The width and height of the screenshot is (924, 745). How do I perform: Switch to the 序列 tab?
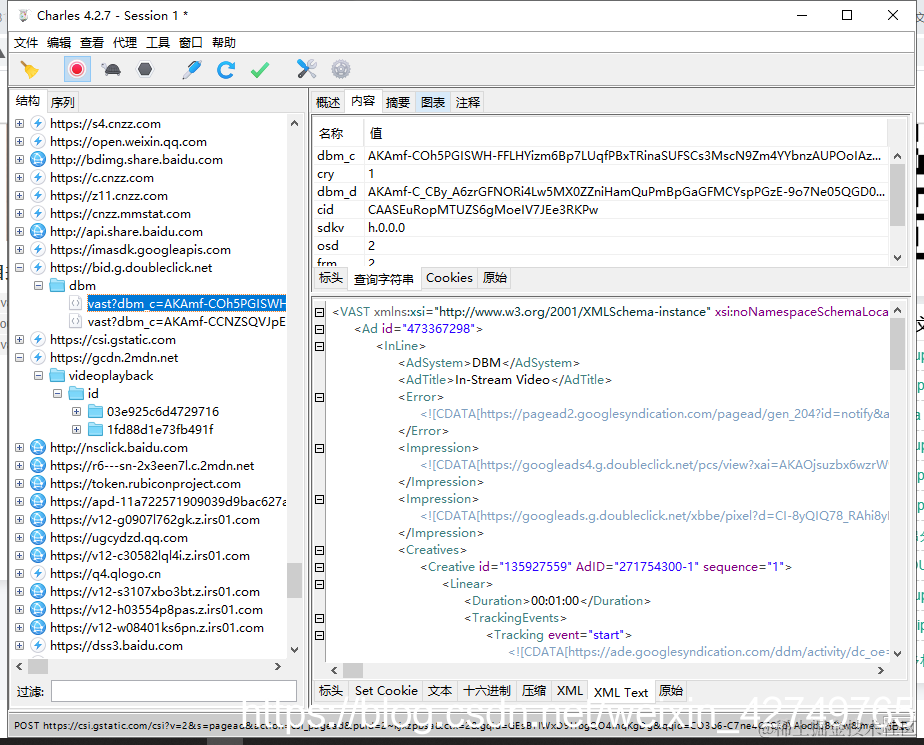[62, 103]
